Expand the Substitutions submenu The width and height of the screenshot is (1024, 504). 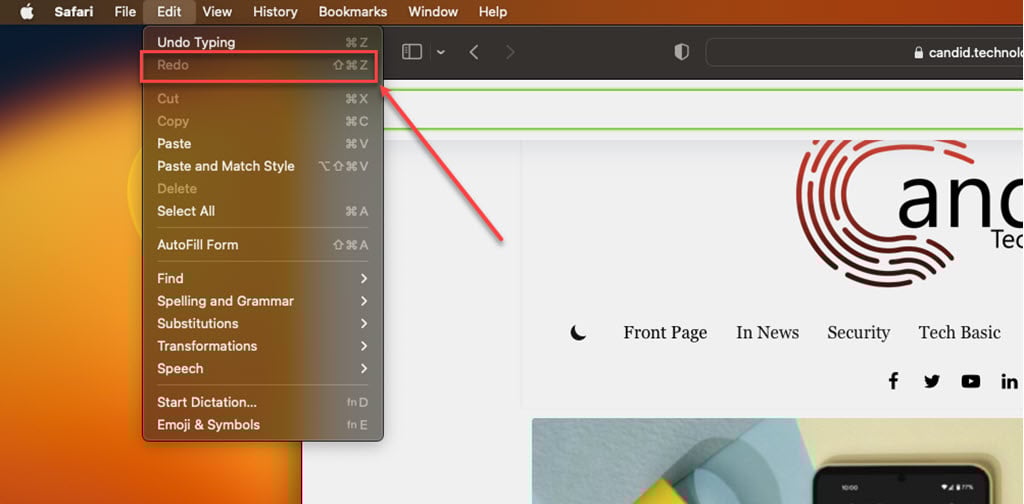(263, 324)
